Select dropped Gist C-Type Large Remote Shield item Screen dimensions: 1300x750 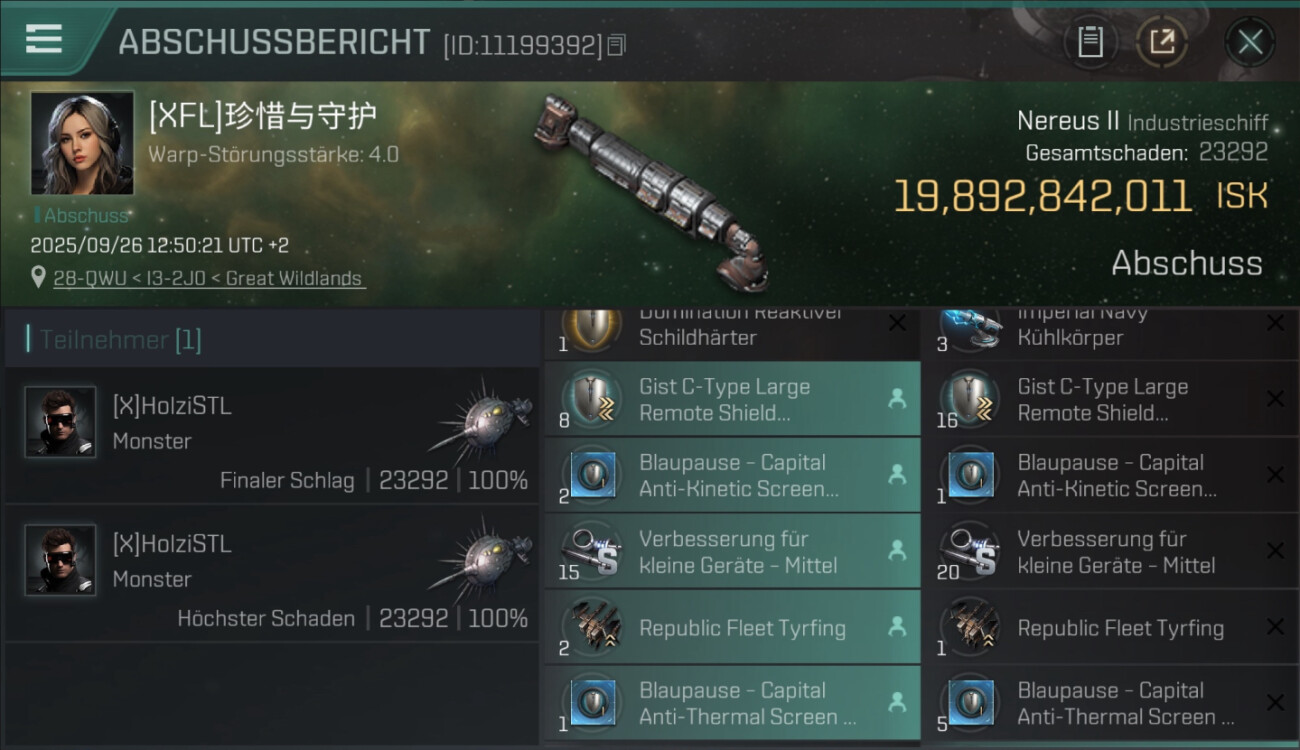pos(732,400)
